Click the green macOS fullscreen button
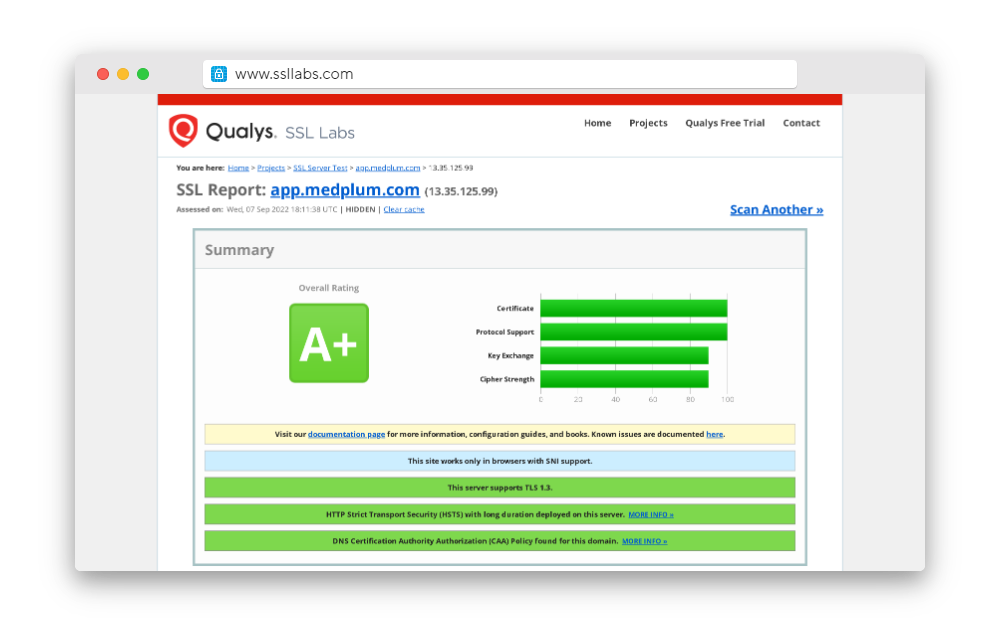The image size is (1000, 625). [x=143, y=74]
